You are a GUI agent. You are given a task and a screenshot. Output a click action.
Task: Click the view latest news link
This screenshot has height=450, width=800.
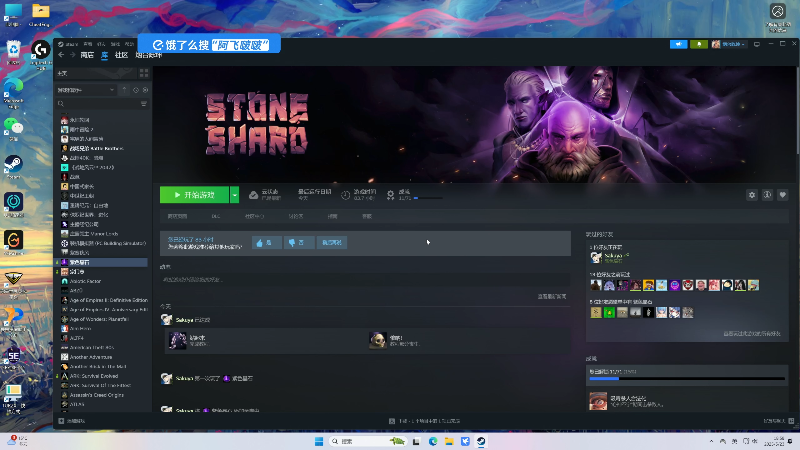tap(552, 296)
